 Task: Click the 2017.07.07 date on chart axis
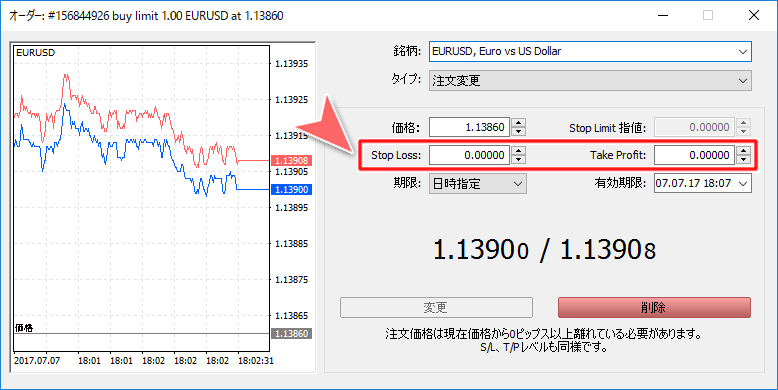37,361
